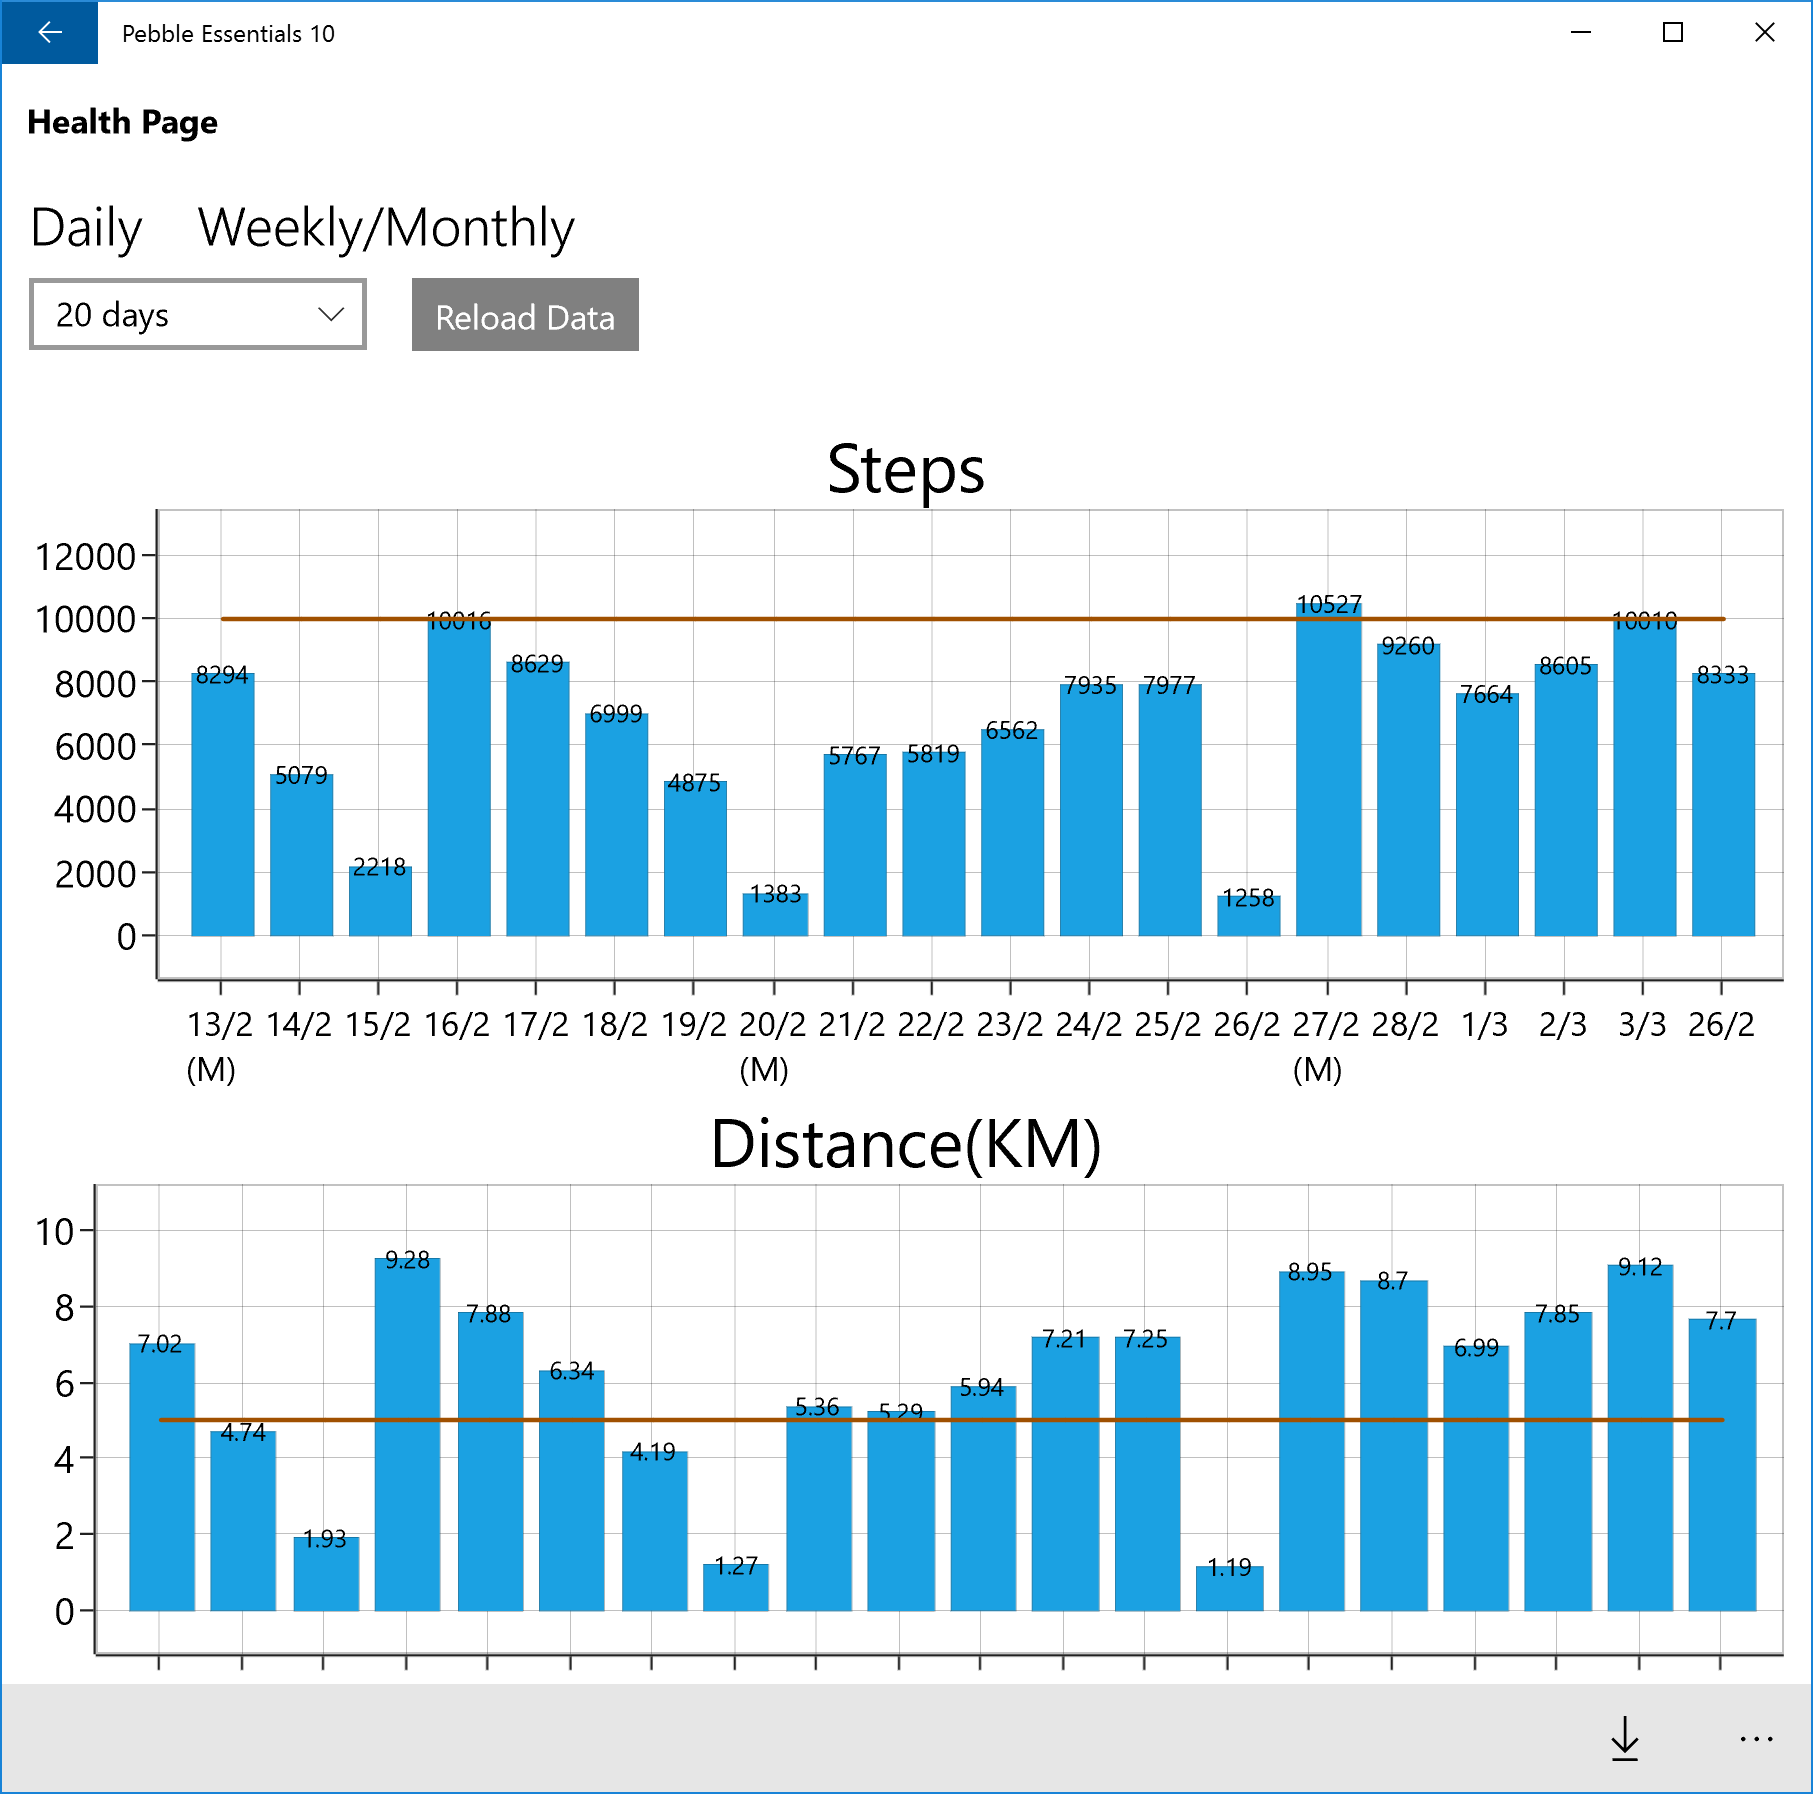Click the Reload Data button
The height and width of the screenshot is (1794, 1813).
pos(525,315)
